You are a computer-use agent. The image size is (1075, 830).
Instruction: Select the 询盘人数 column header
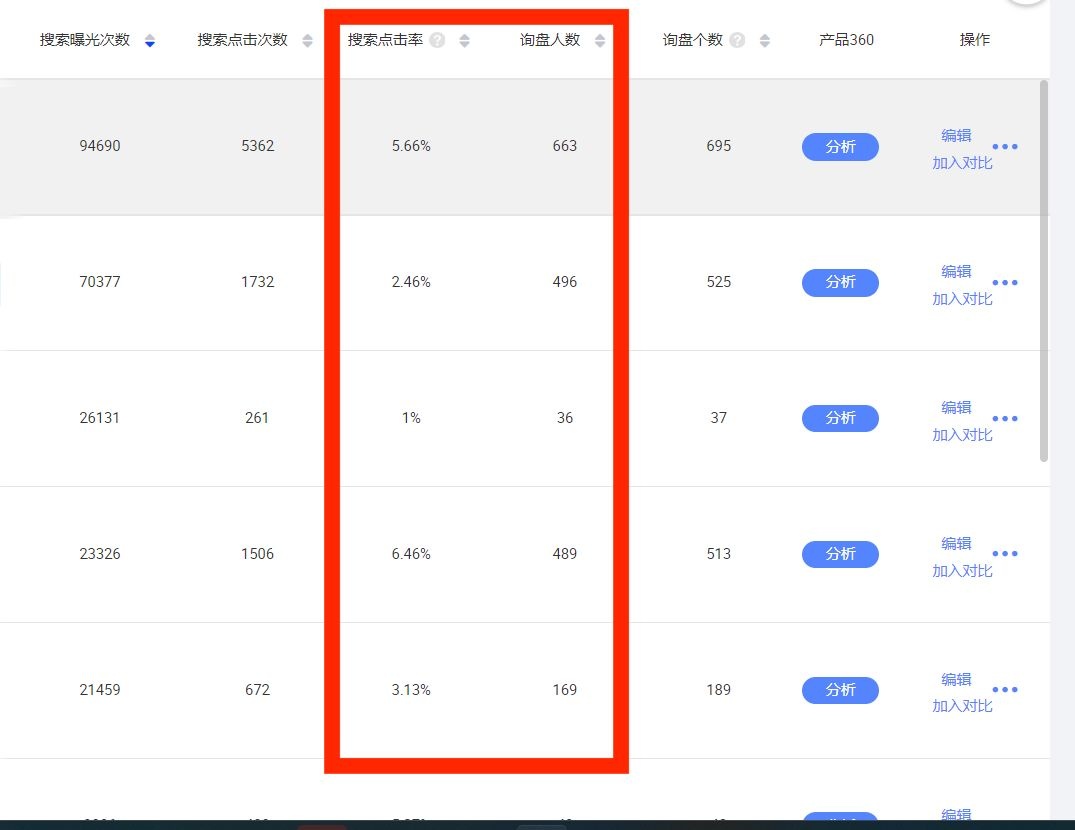click(x=550, y=40)
